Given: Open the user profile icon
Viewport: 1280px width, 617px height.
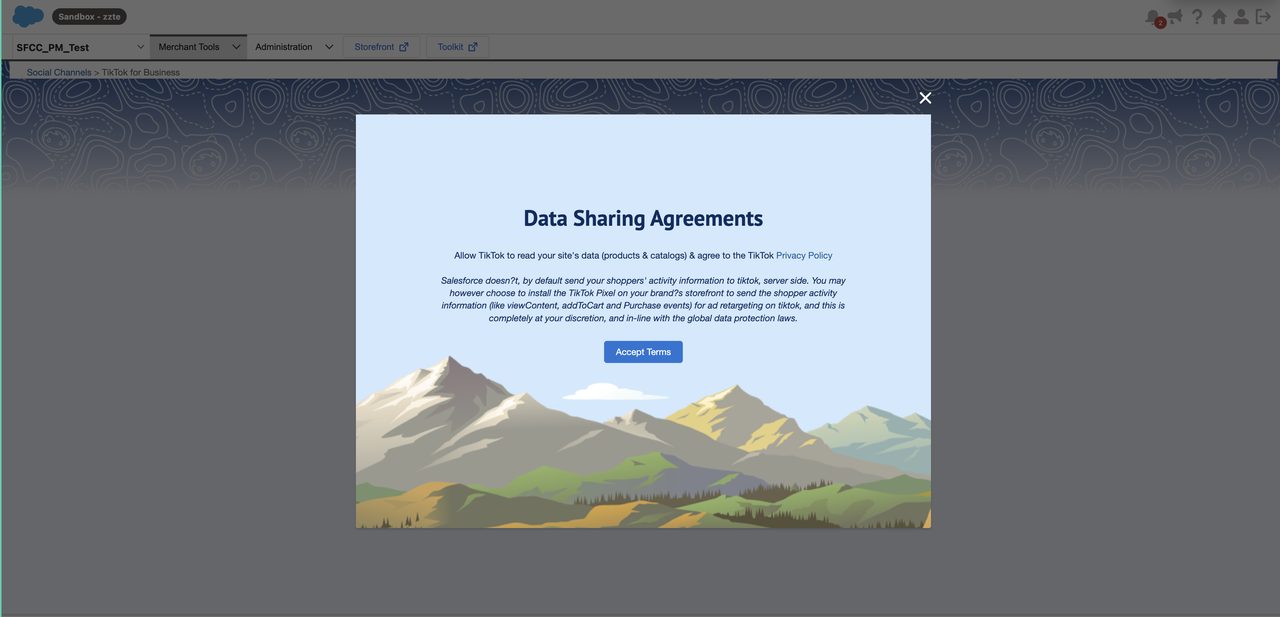Looking at the screenshot, I should click(1241, 17).
